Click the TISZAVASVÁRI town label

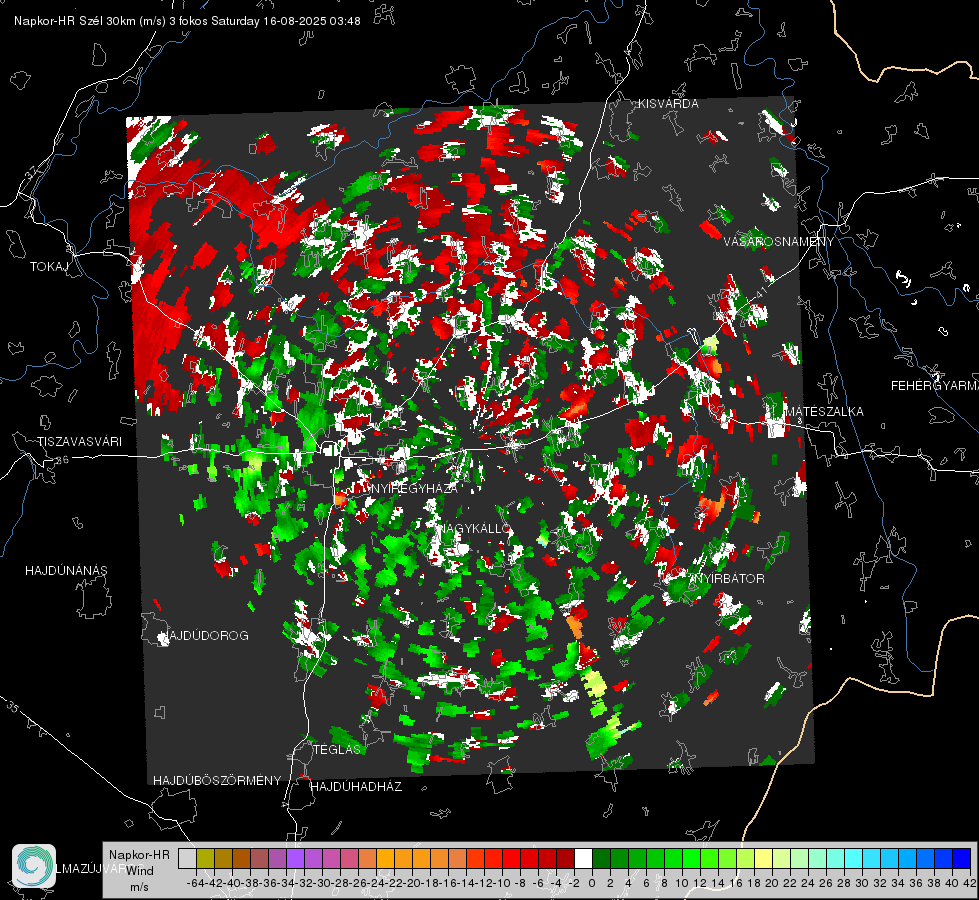[80, 442]
